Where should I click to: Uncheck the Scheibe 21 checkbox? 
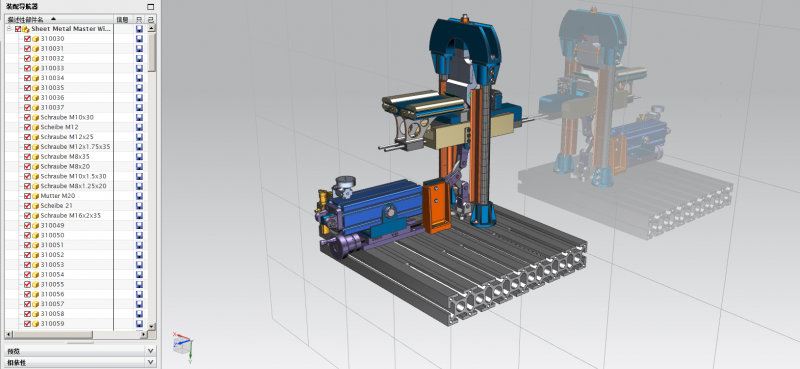click(28, 206)
